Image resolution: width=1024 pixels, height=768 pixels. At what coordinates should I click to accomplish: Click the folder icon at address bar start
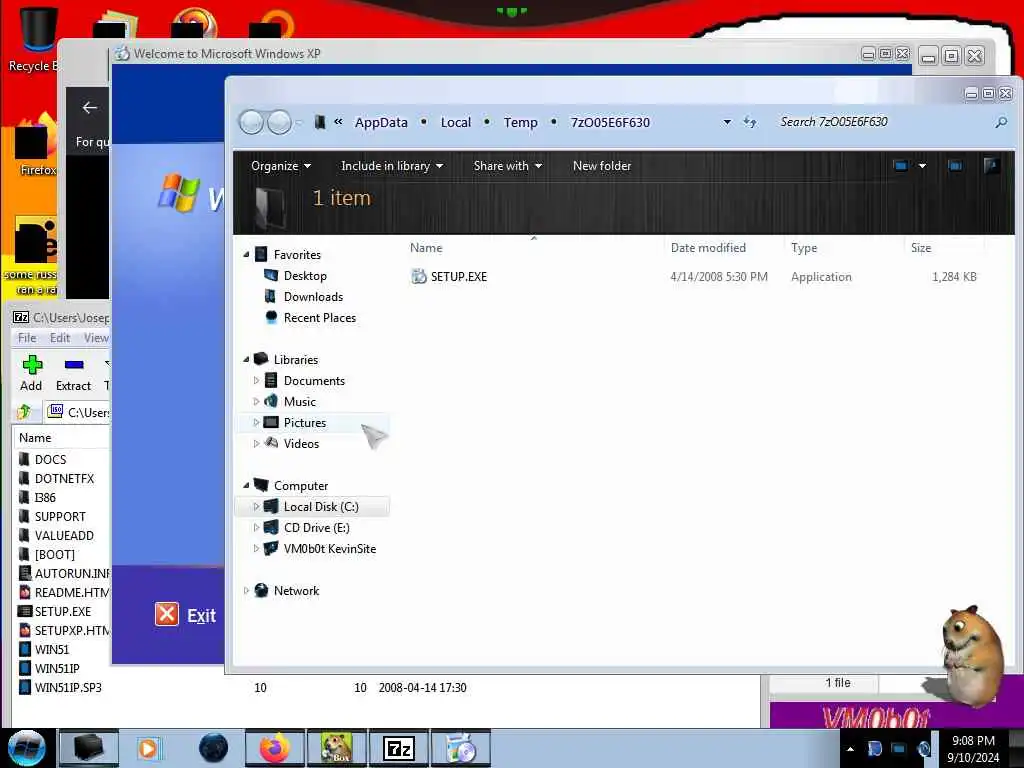[x=319, y=122]
